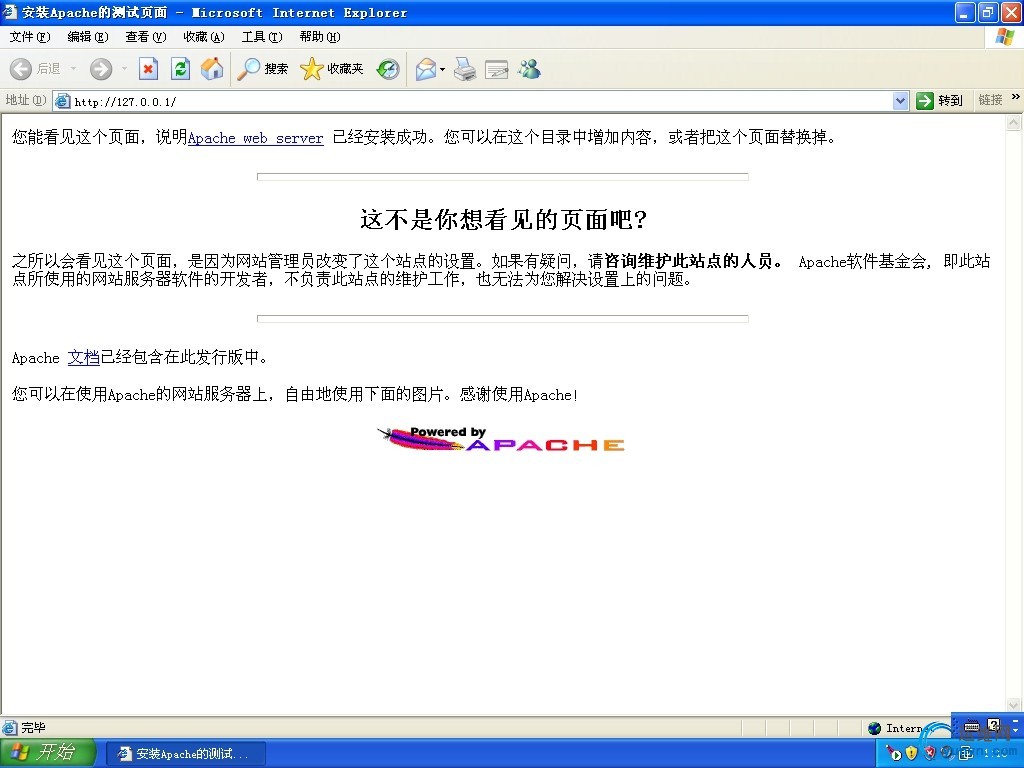Click the 链接 Links toolbar label
The width and height of the screenshot is (1024, 768).
(x=990, y=100)
